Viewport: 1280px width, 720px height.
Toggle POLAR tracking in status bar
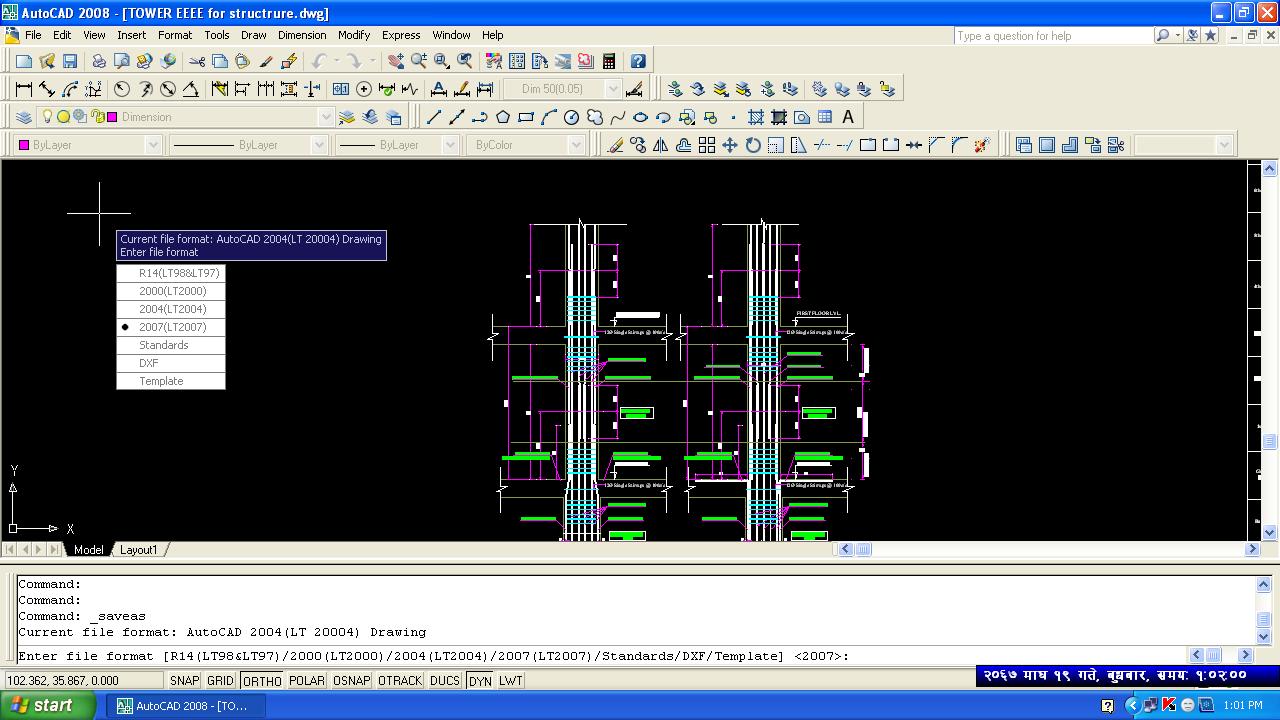click(x=306, y=681)
